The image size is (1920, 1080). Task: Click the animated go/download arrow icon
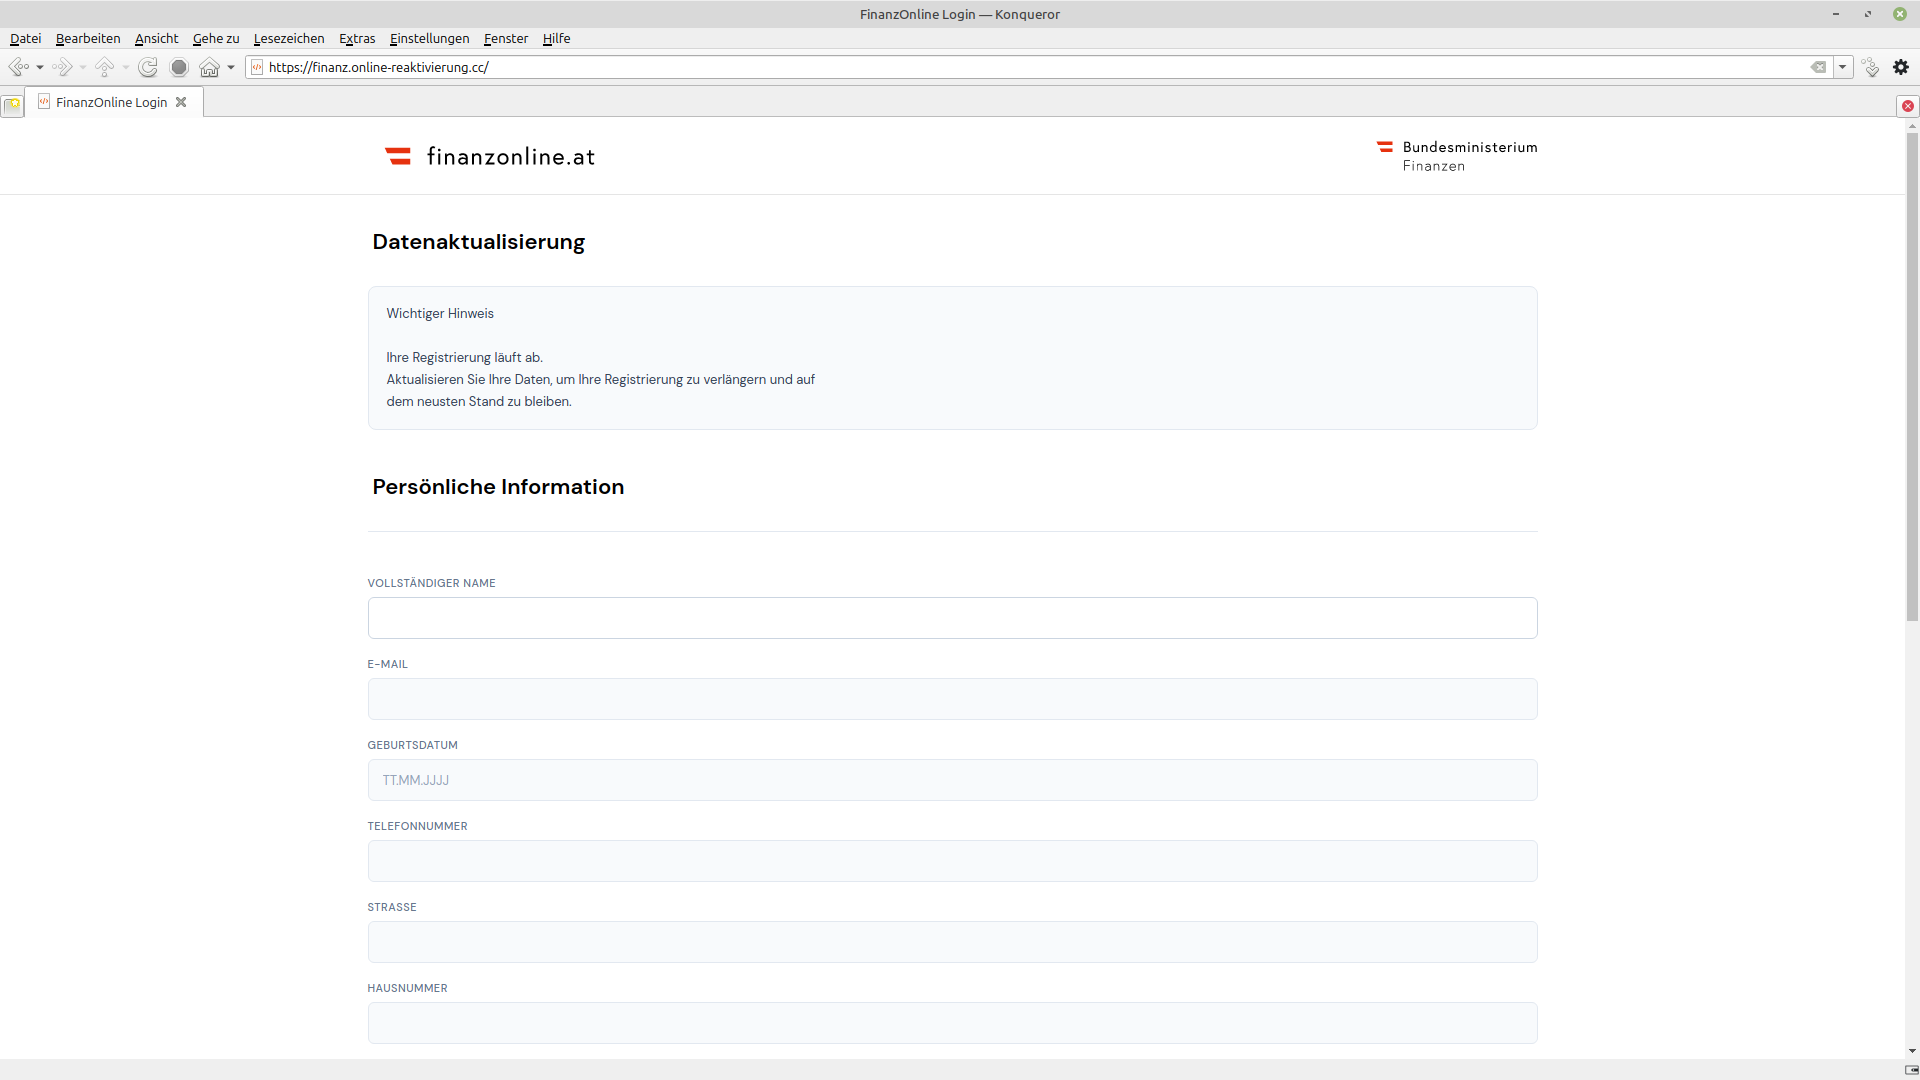point(1870,67)
